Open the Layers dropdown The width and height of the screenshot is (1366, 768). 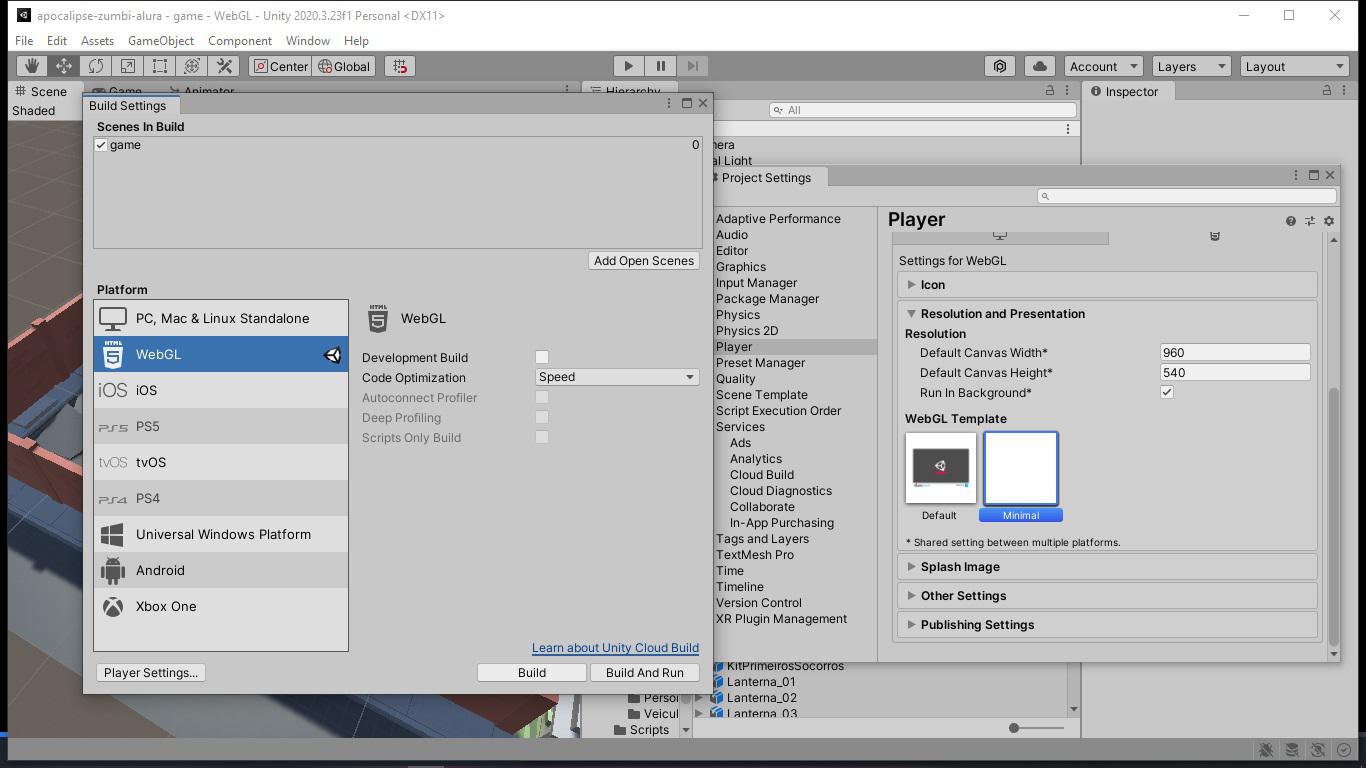(x=1190, y=66)
